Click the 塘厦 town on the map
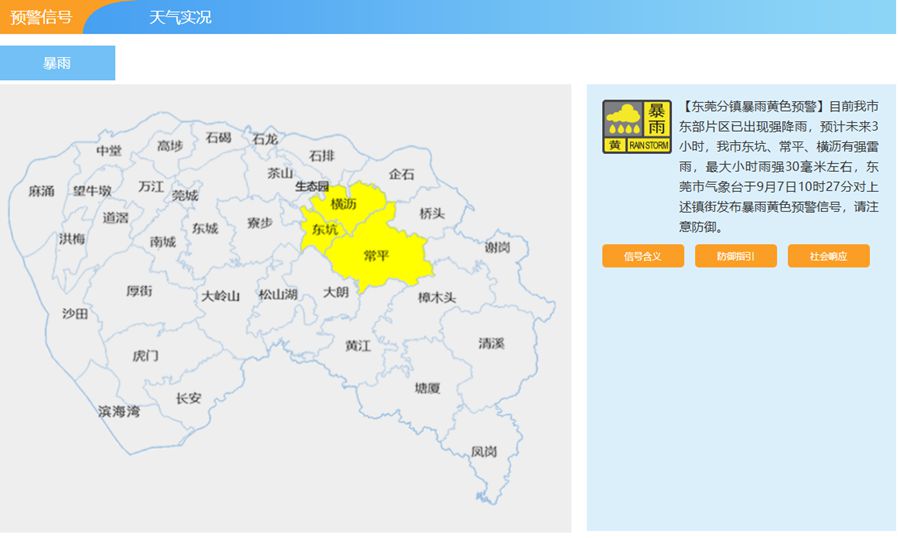 pos(427,389)
